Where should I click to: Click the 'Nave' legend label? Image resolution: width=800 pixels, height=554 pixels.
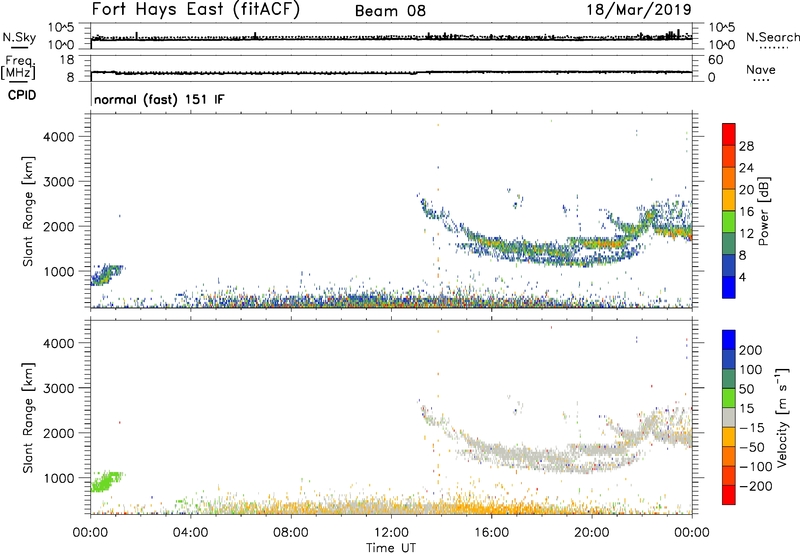762,70
